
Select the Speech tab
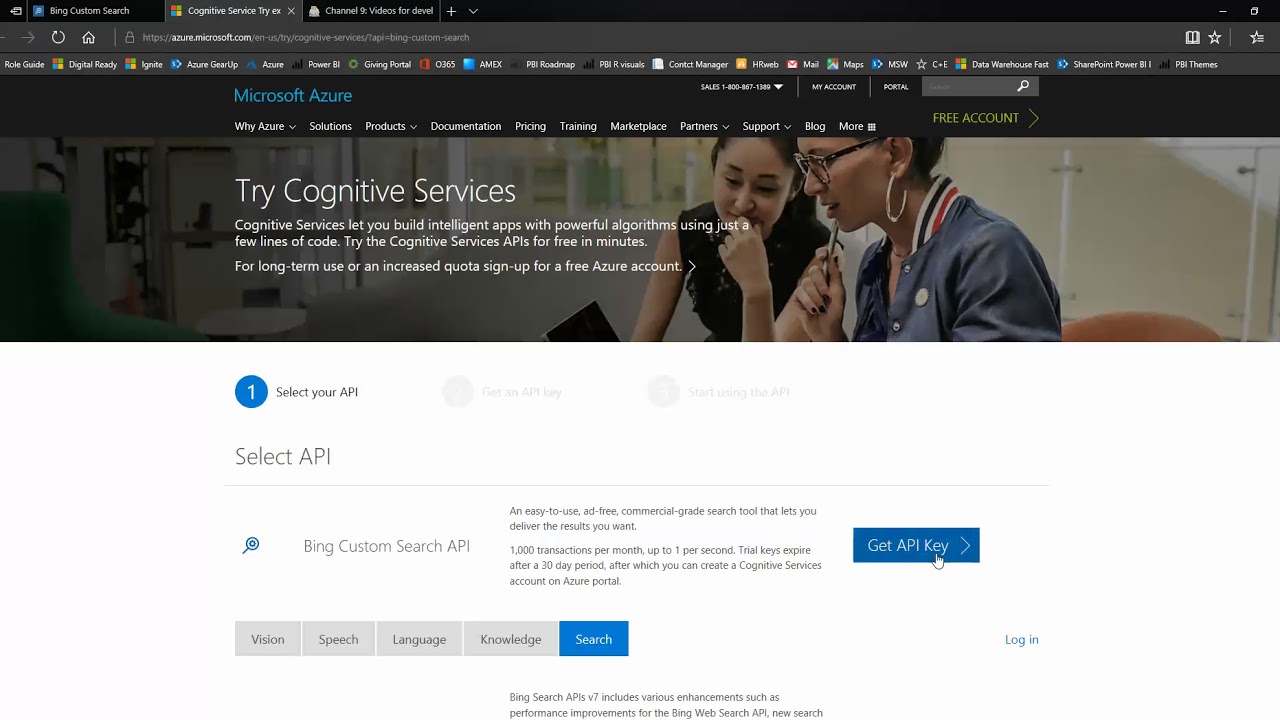[x=338, y=639]
